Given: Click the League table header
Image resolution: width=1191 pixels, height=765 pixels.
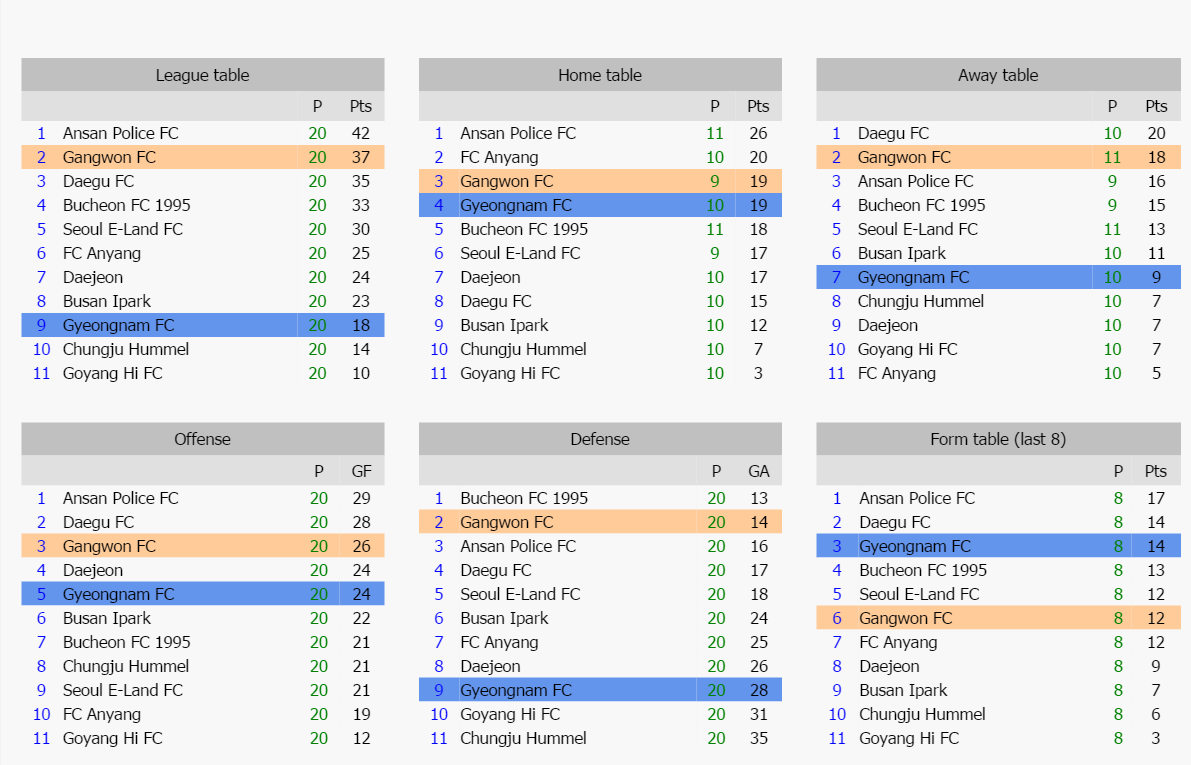Looking at the screenshot, I should pos(203,74).
